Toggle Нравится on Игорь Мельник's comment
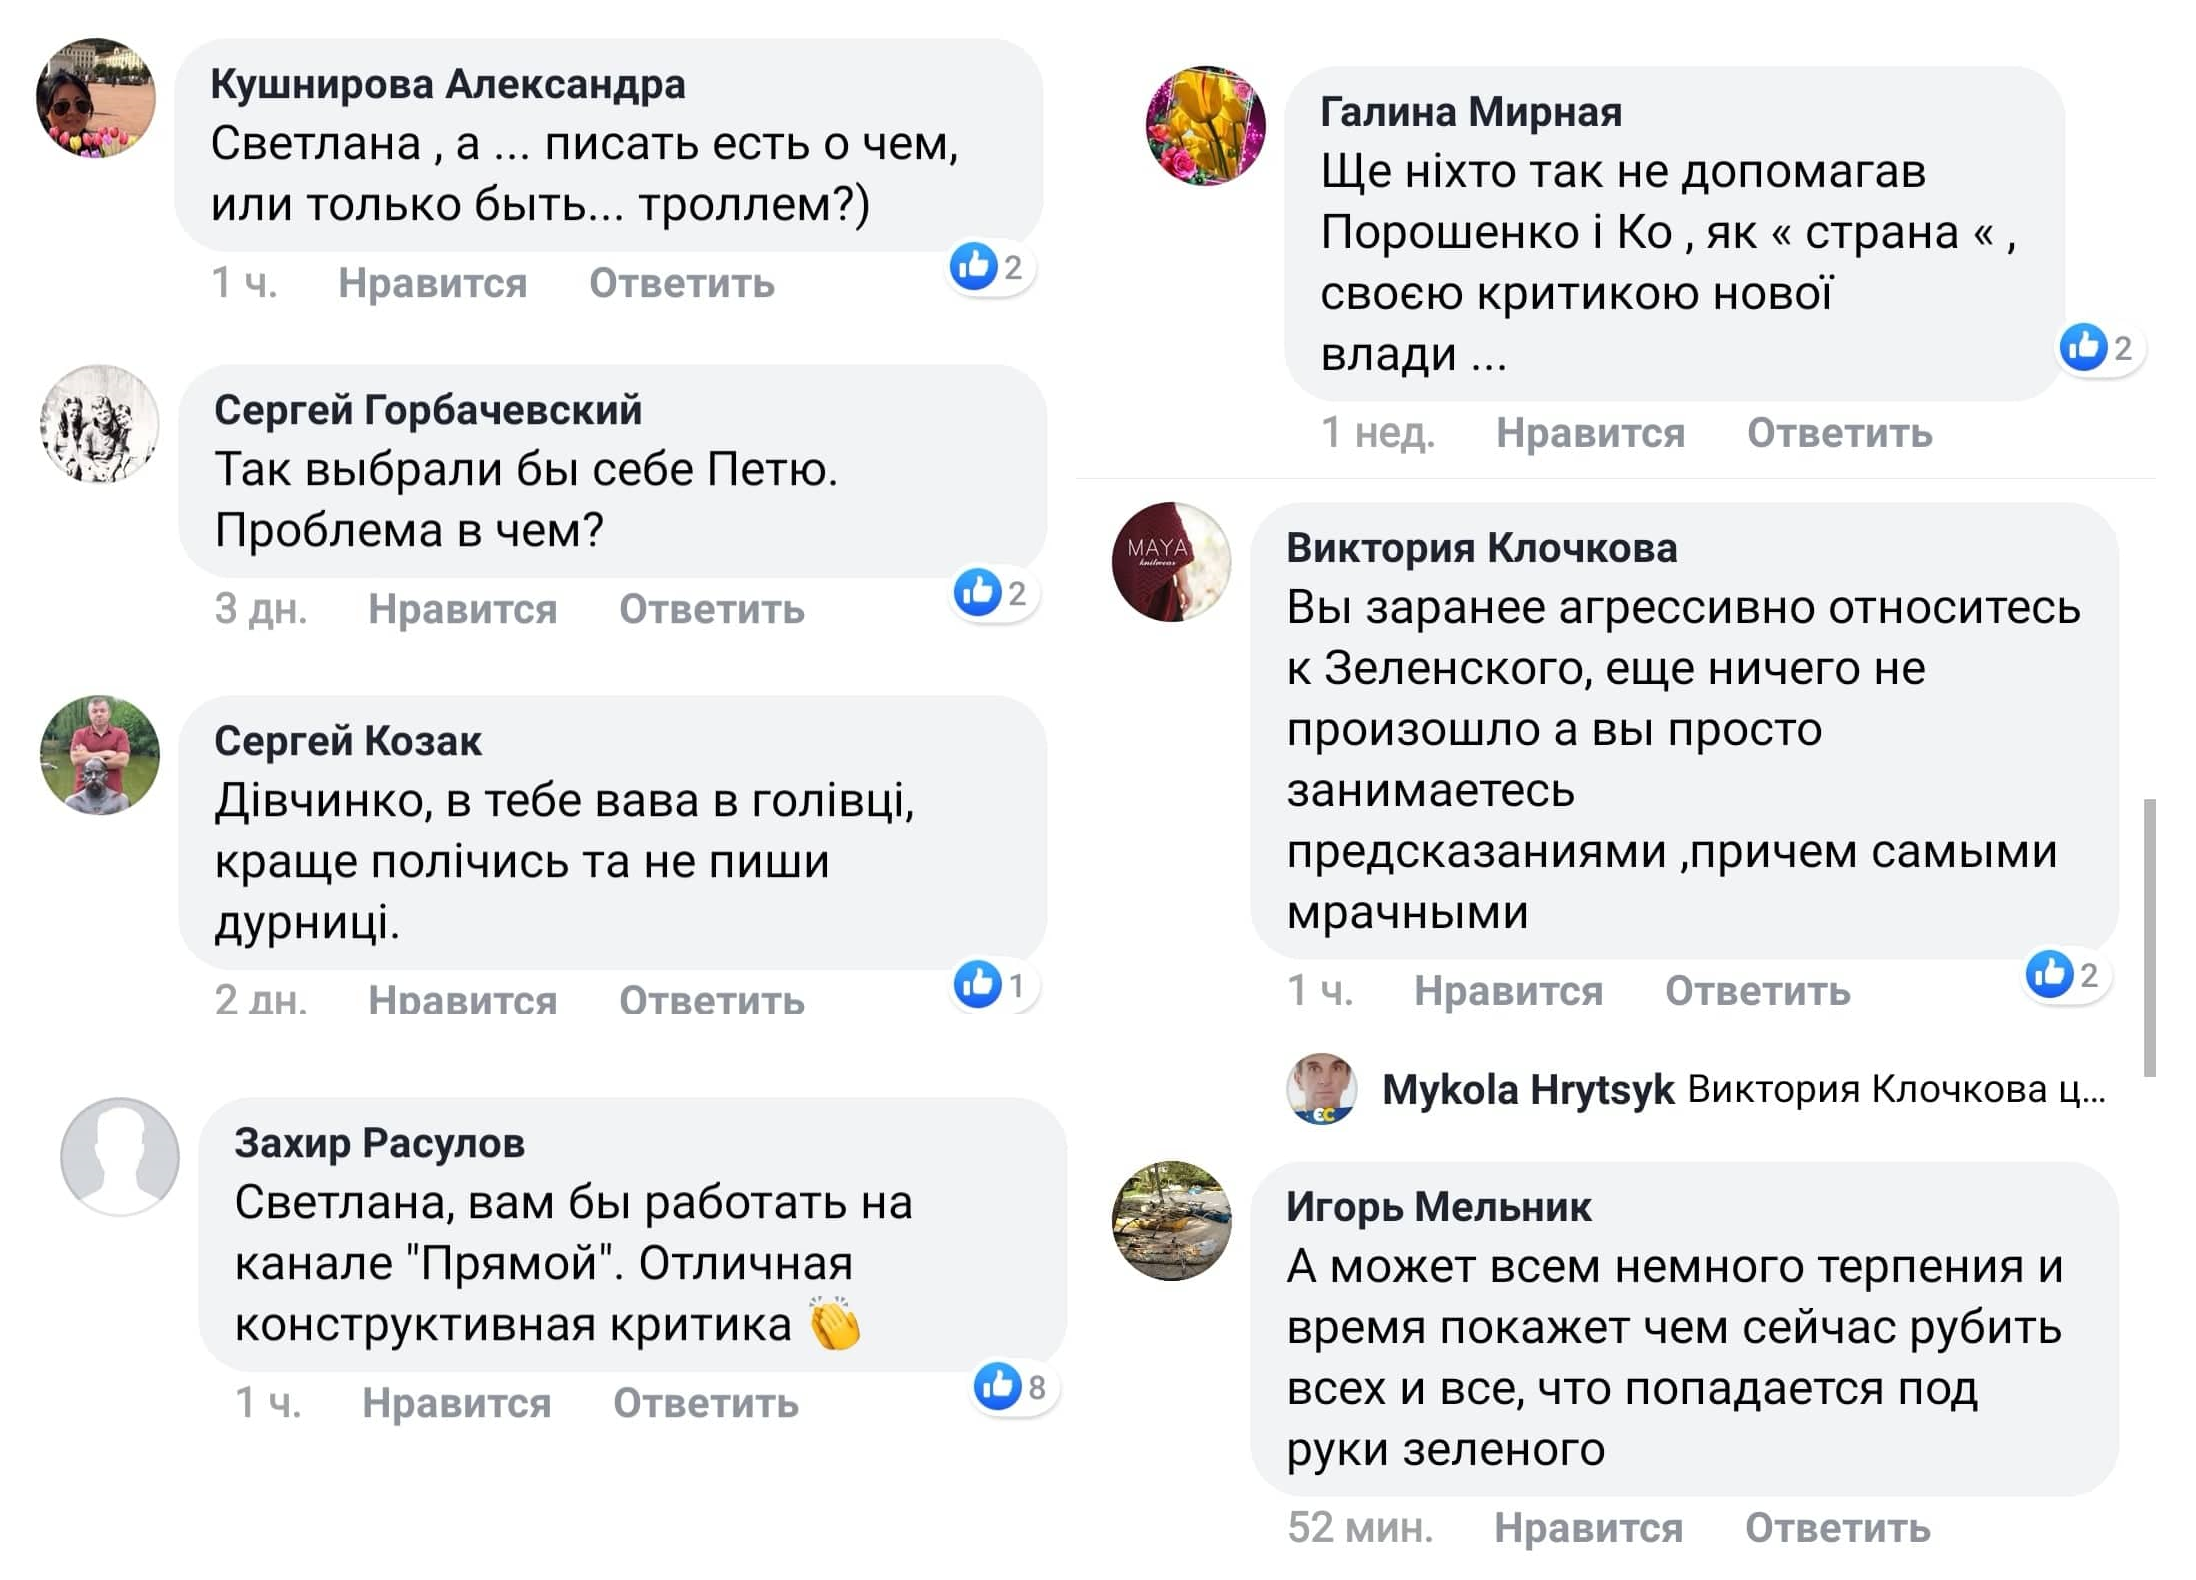 1588,1528
